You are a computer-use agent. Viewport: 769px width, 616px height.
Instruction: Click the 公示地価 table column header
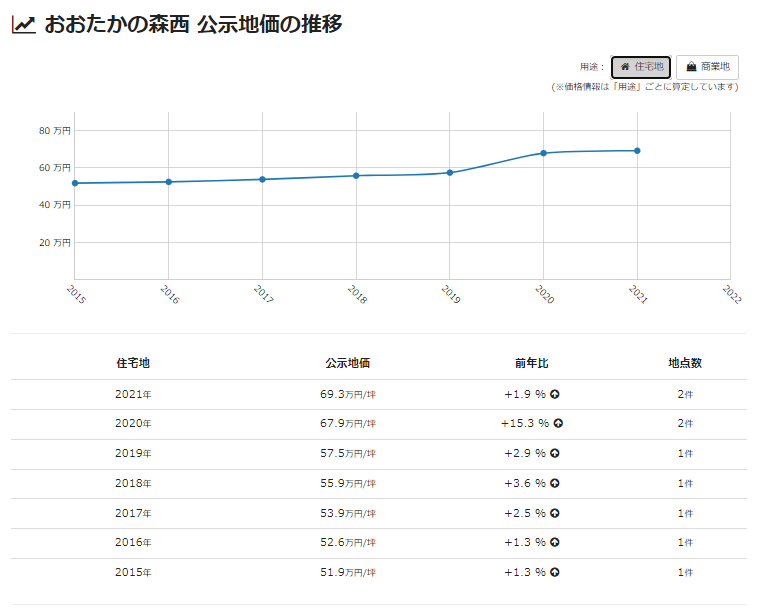[x=348, y=363]
